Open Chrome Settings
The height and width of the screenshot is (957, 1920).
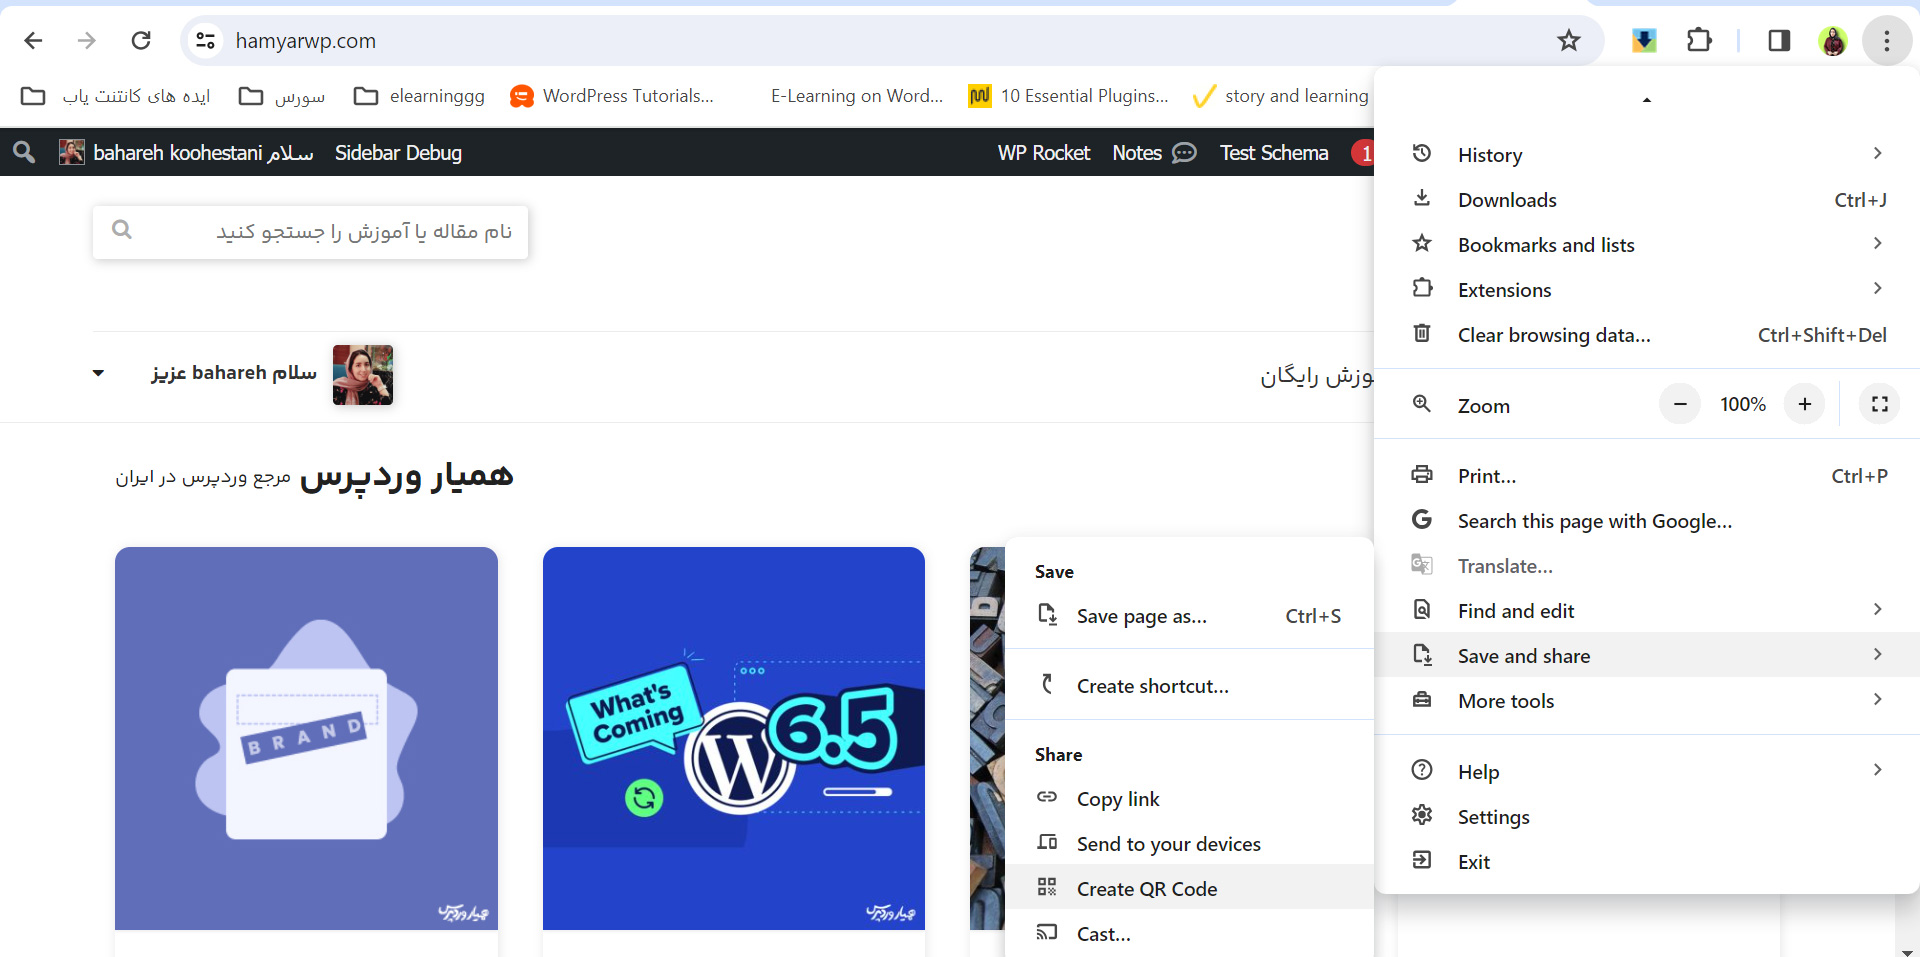coord(1647,816)
